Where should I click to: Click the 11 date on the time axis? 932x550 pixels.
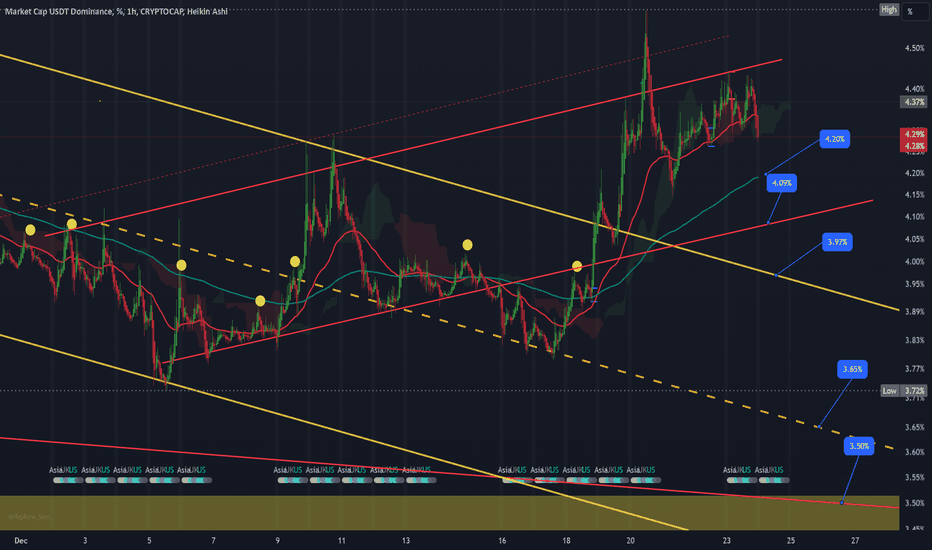click(342, 540)
